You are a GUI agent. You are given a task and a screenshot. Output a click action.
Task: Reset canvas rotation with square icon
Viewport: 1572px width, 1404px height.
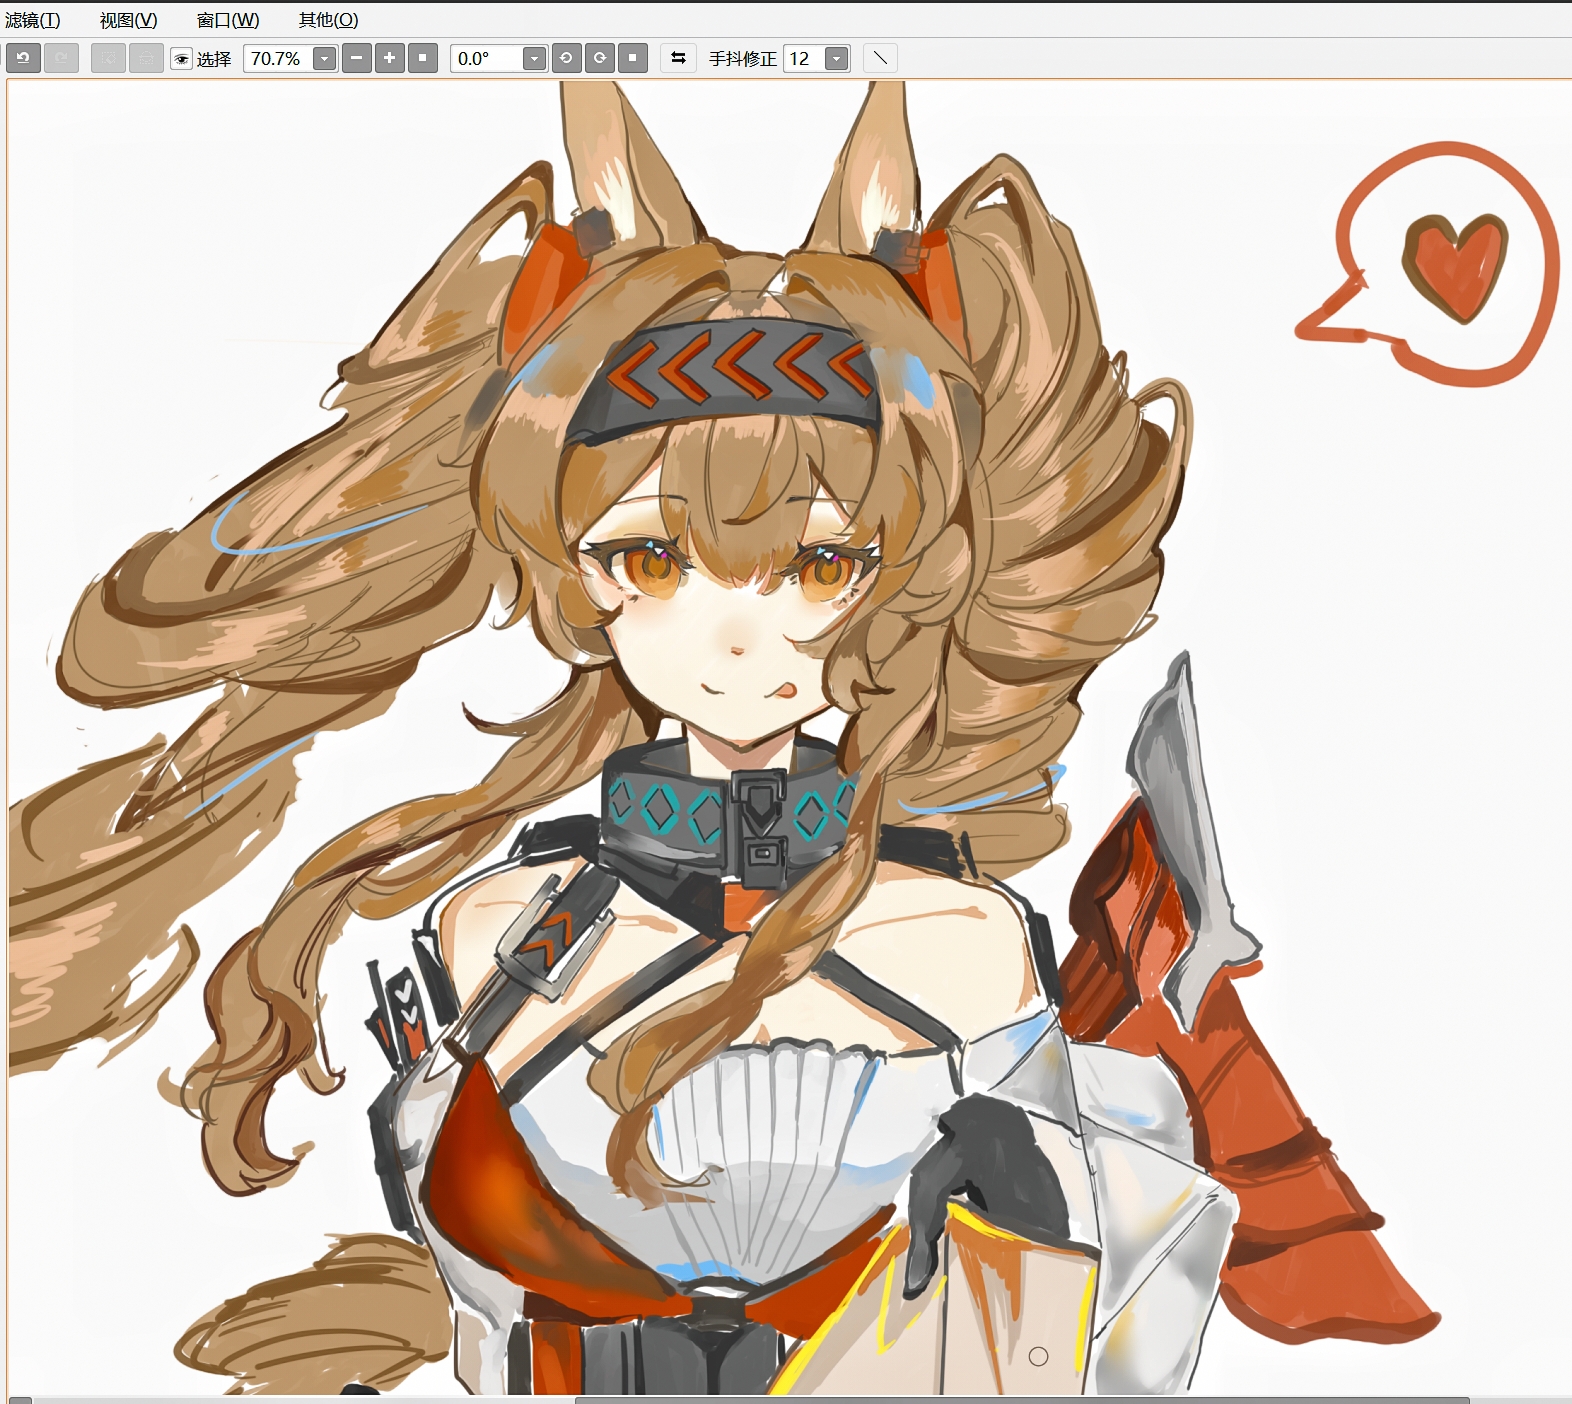pyautogui.click(x=633, y=58)
